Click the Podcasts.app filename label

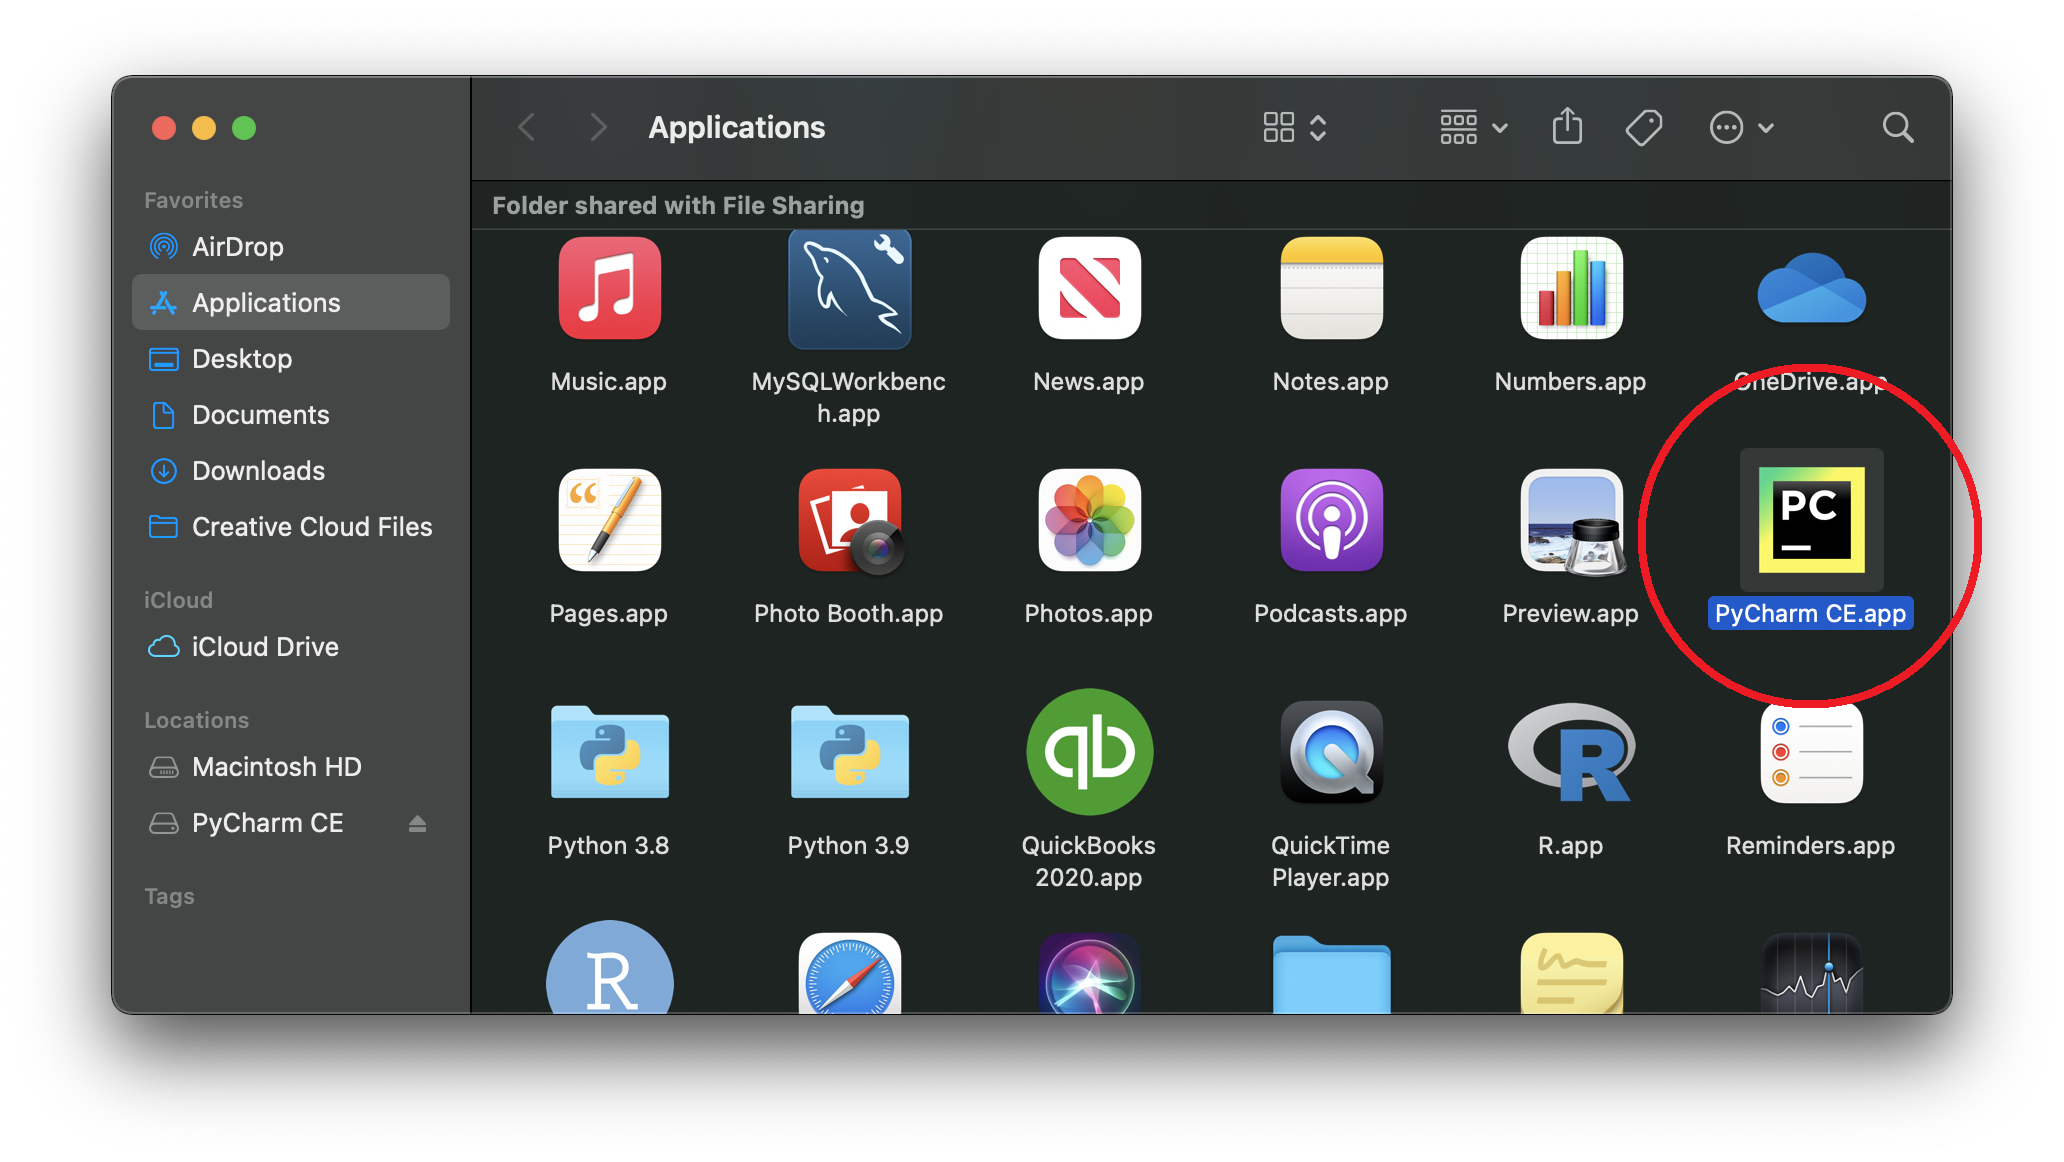tap(1331, 613)
